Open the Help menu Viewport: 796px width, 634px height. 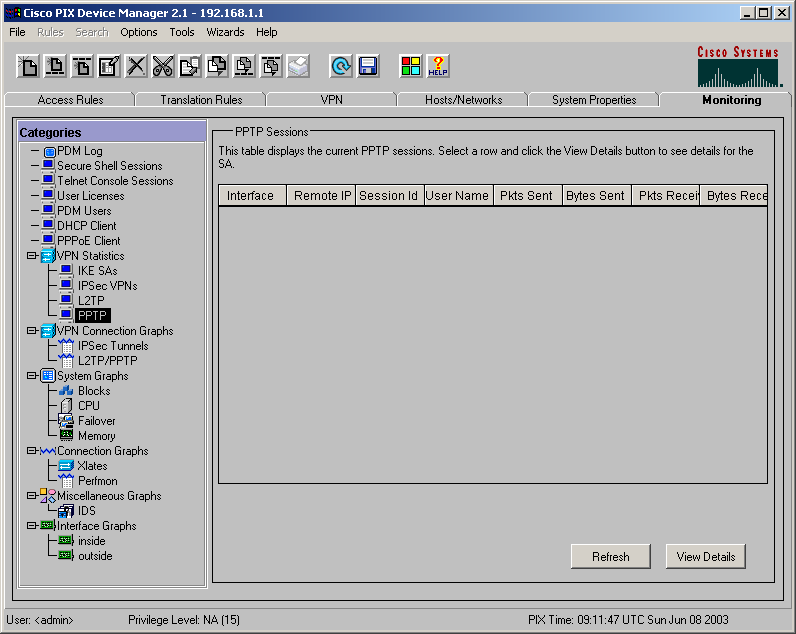(267, 32)
